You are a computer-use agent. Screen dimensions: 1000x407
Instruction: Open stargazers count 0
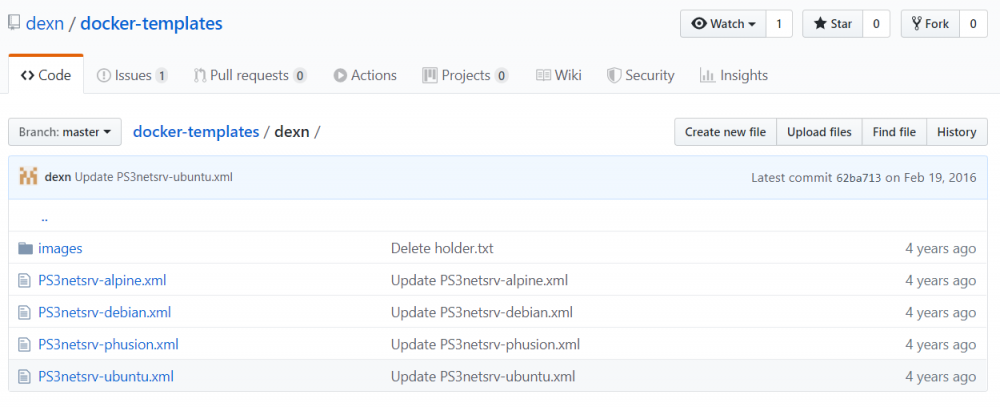tap(876, 24)
